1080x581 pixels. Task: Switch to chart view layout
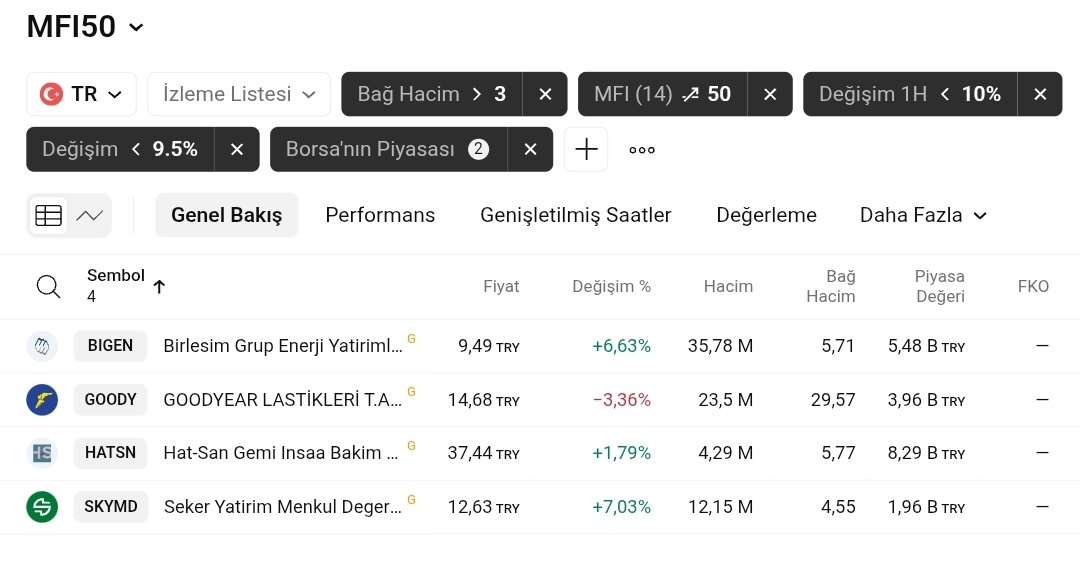pyautogui.click(x=90, y=215)
